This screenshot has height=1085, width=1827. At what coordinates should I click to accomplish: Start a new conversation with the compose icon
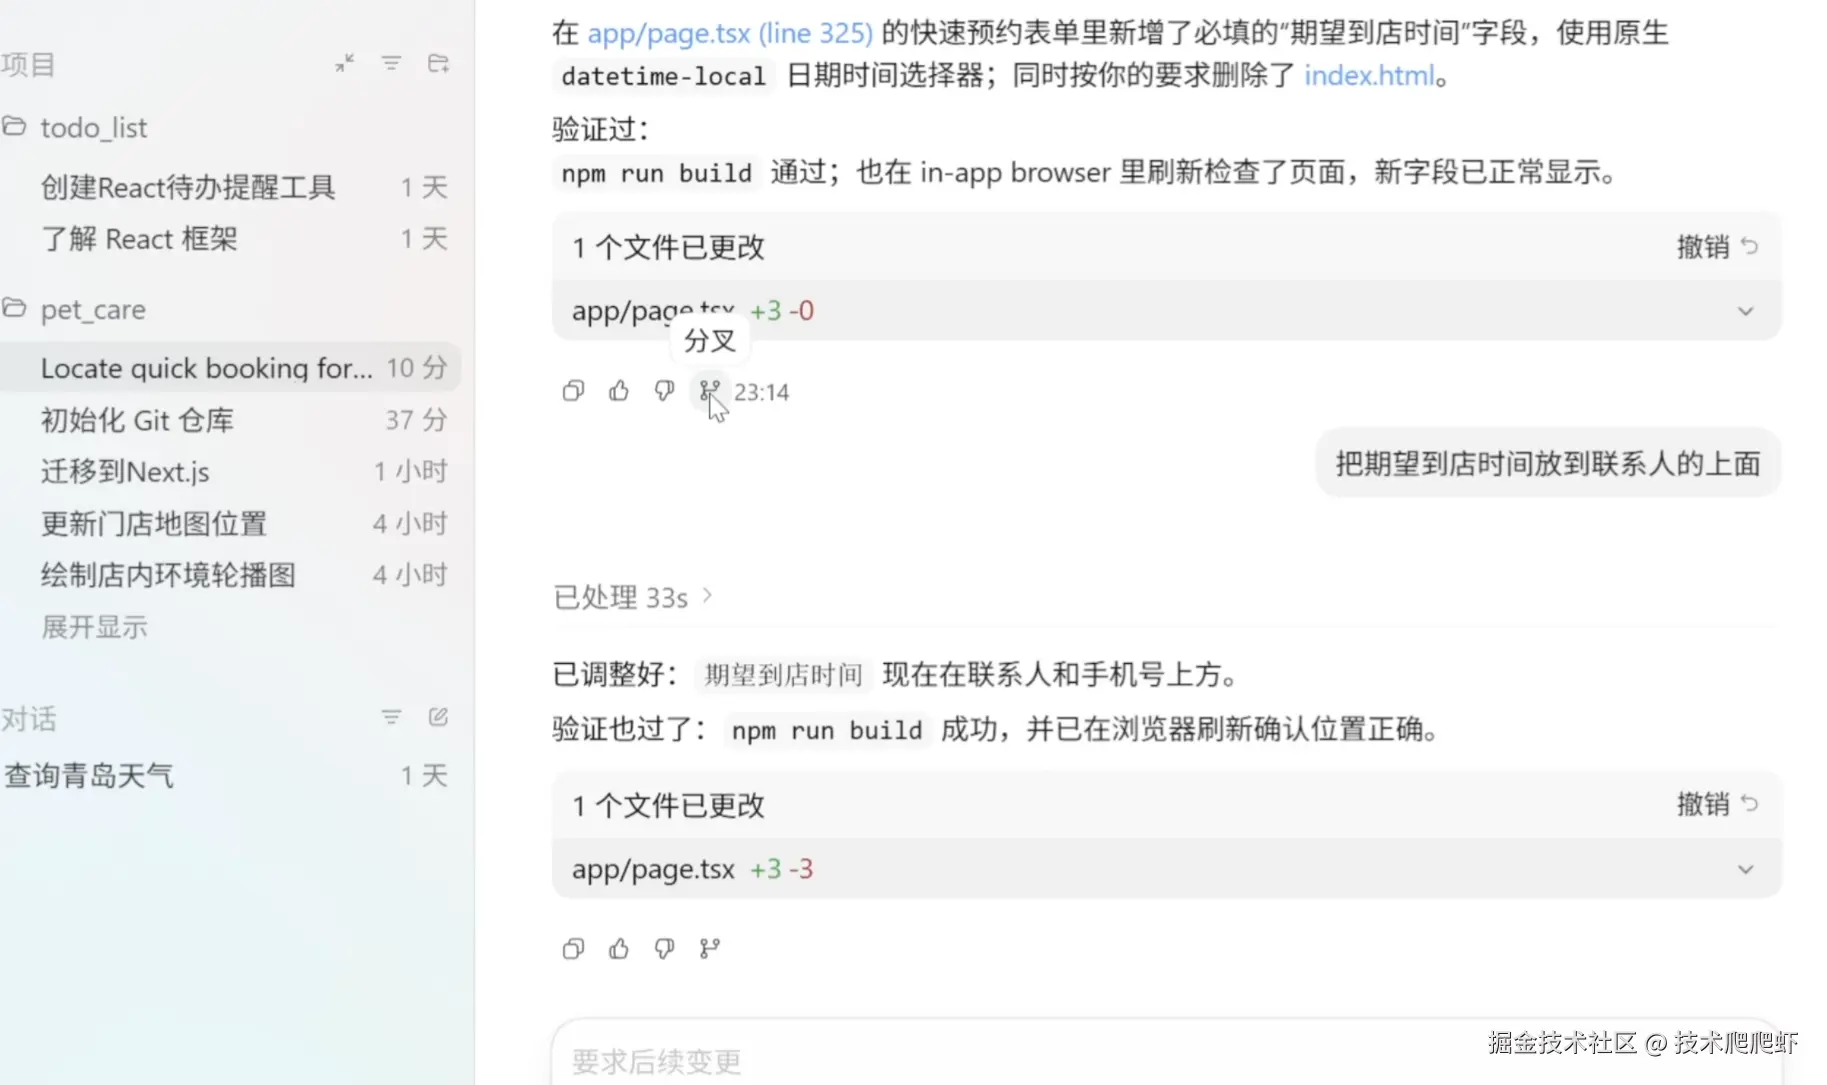[438, 717]
